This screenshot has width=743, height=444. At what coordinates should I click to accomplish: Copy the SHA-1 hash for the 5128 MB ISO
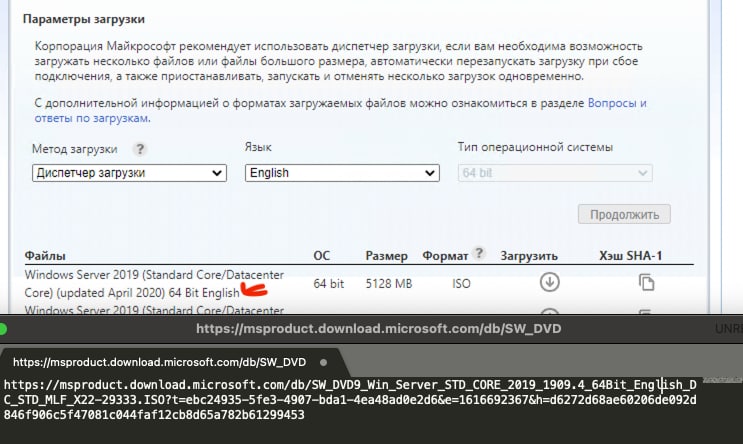(646, 282)
